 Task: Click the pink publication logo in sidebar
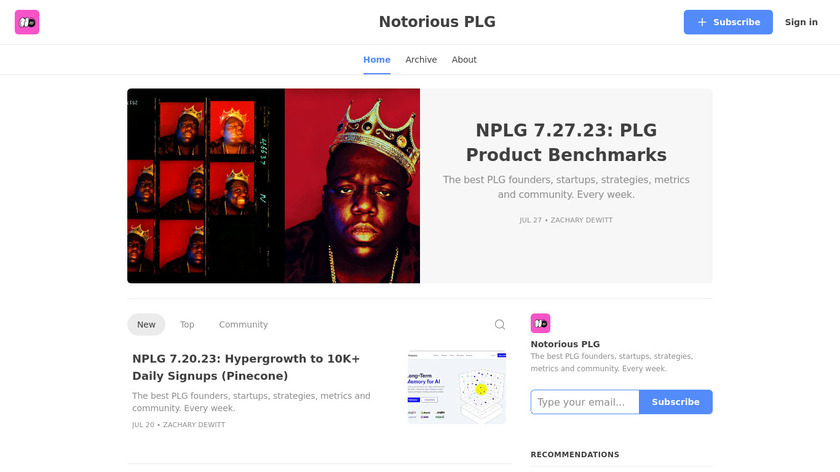pyautogui.click(x=540, y=323)
